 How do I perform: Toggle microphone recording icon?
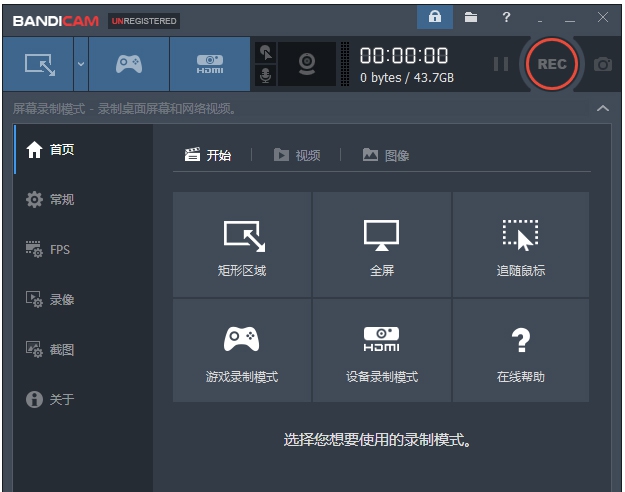tap(265, 75)
